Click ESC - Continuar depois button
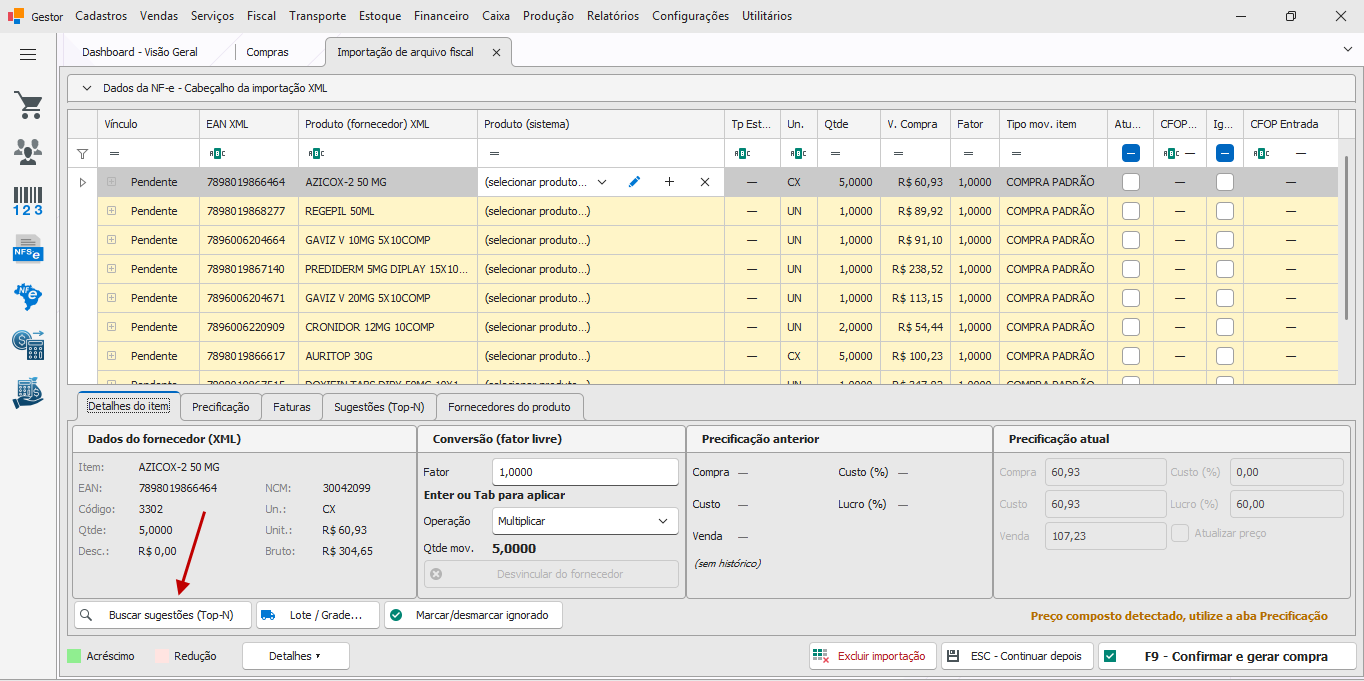 click(1018, 656)
